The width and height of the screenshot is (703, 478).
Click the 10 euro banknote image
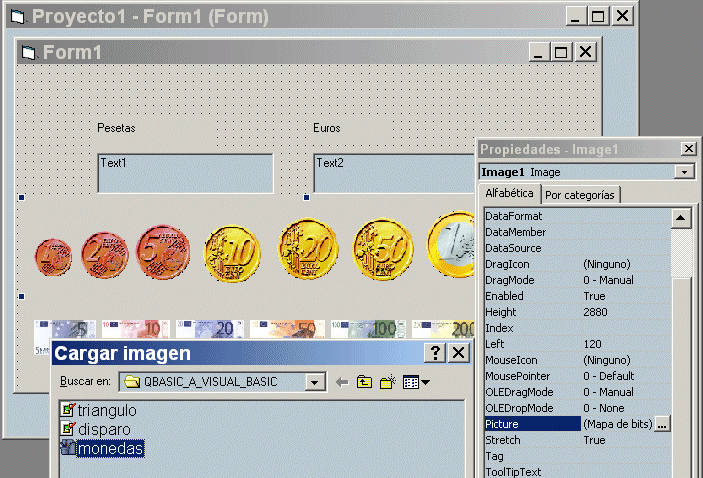[135, 329]
